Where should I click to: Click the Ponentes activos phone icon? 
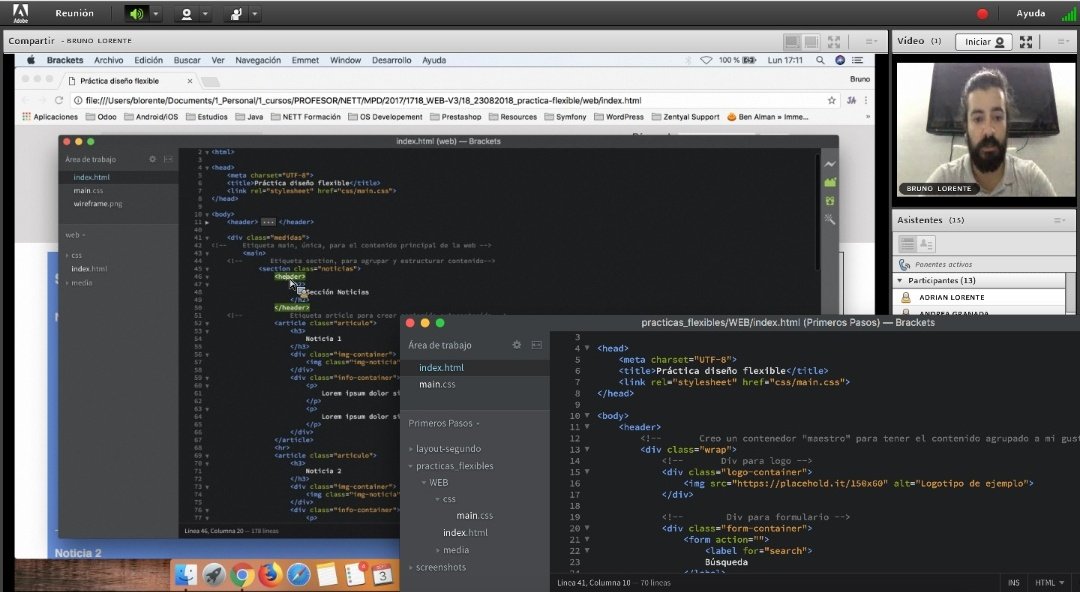pos(904,265)
